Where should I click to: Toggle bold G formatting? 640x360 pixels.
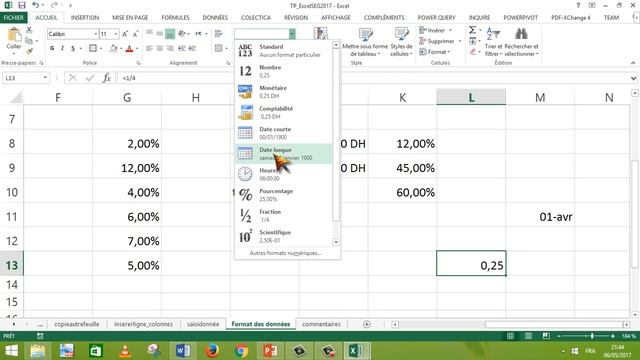52,48
